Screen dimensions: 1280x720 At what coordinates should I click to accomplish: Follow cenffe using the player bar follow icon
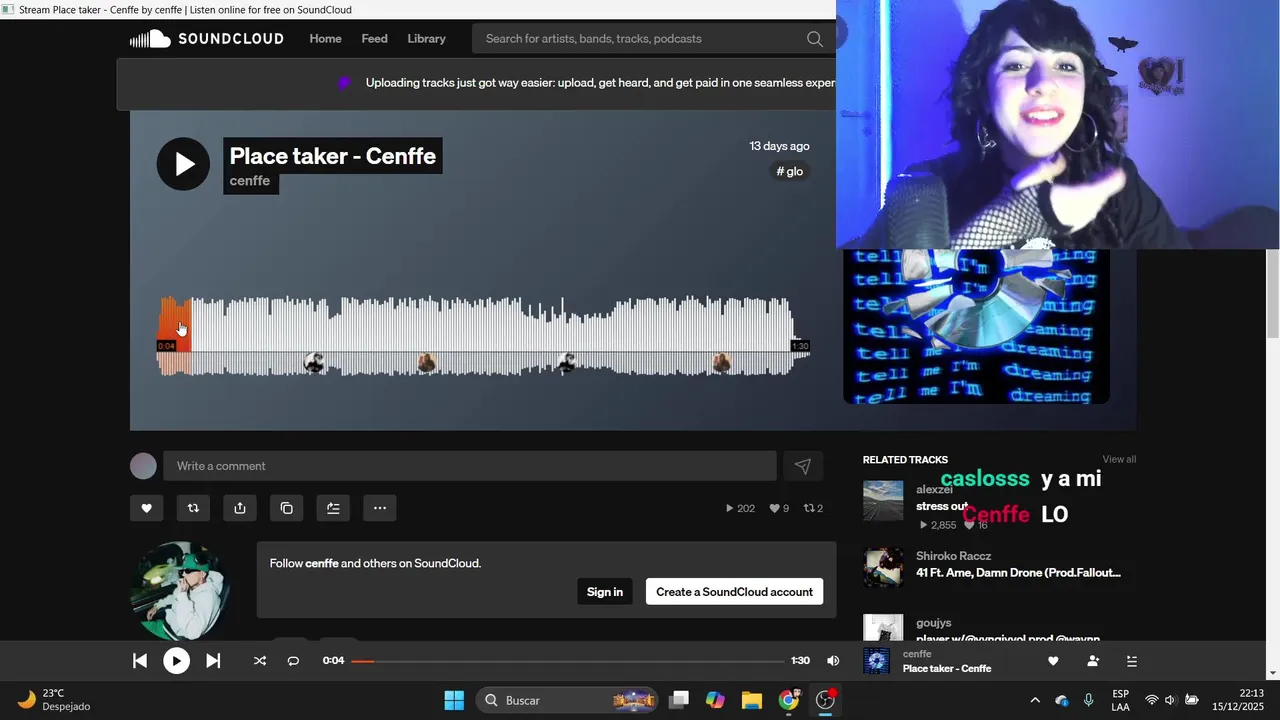[1093, 661]
